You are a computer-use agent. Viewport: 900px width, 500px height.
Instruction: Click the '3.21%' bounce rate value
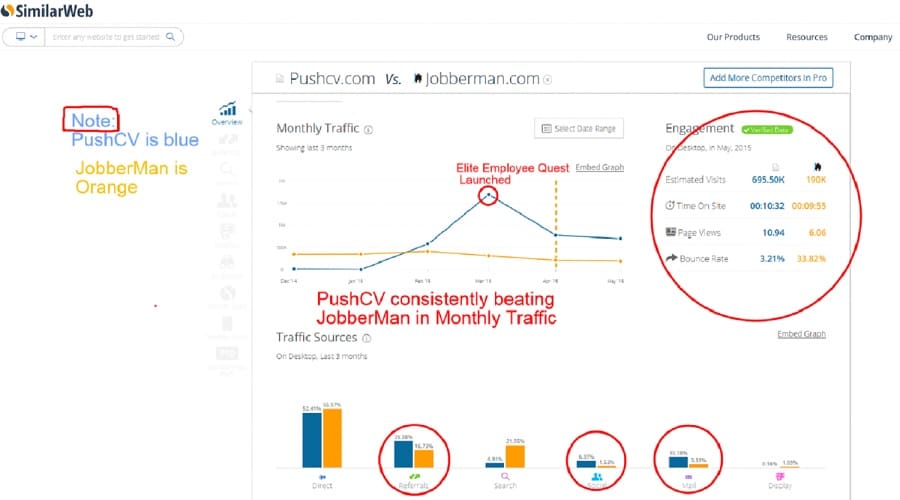tap(772, 259)
